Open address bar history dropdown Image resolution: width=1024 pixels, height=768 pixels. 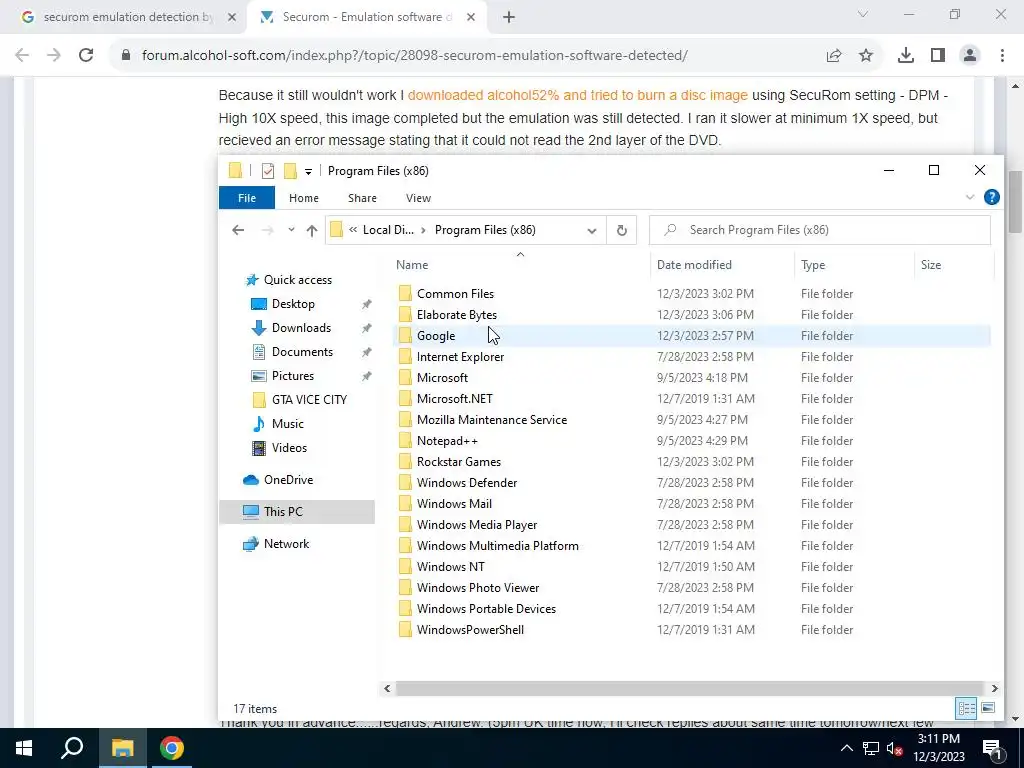[x=592, y=230]
